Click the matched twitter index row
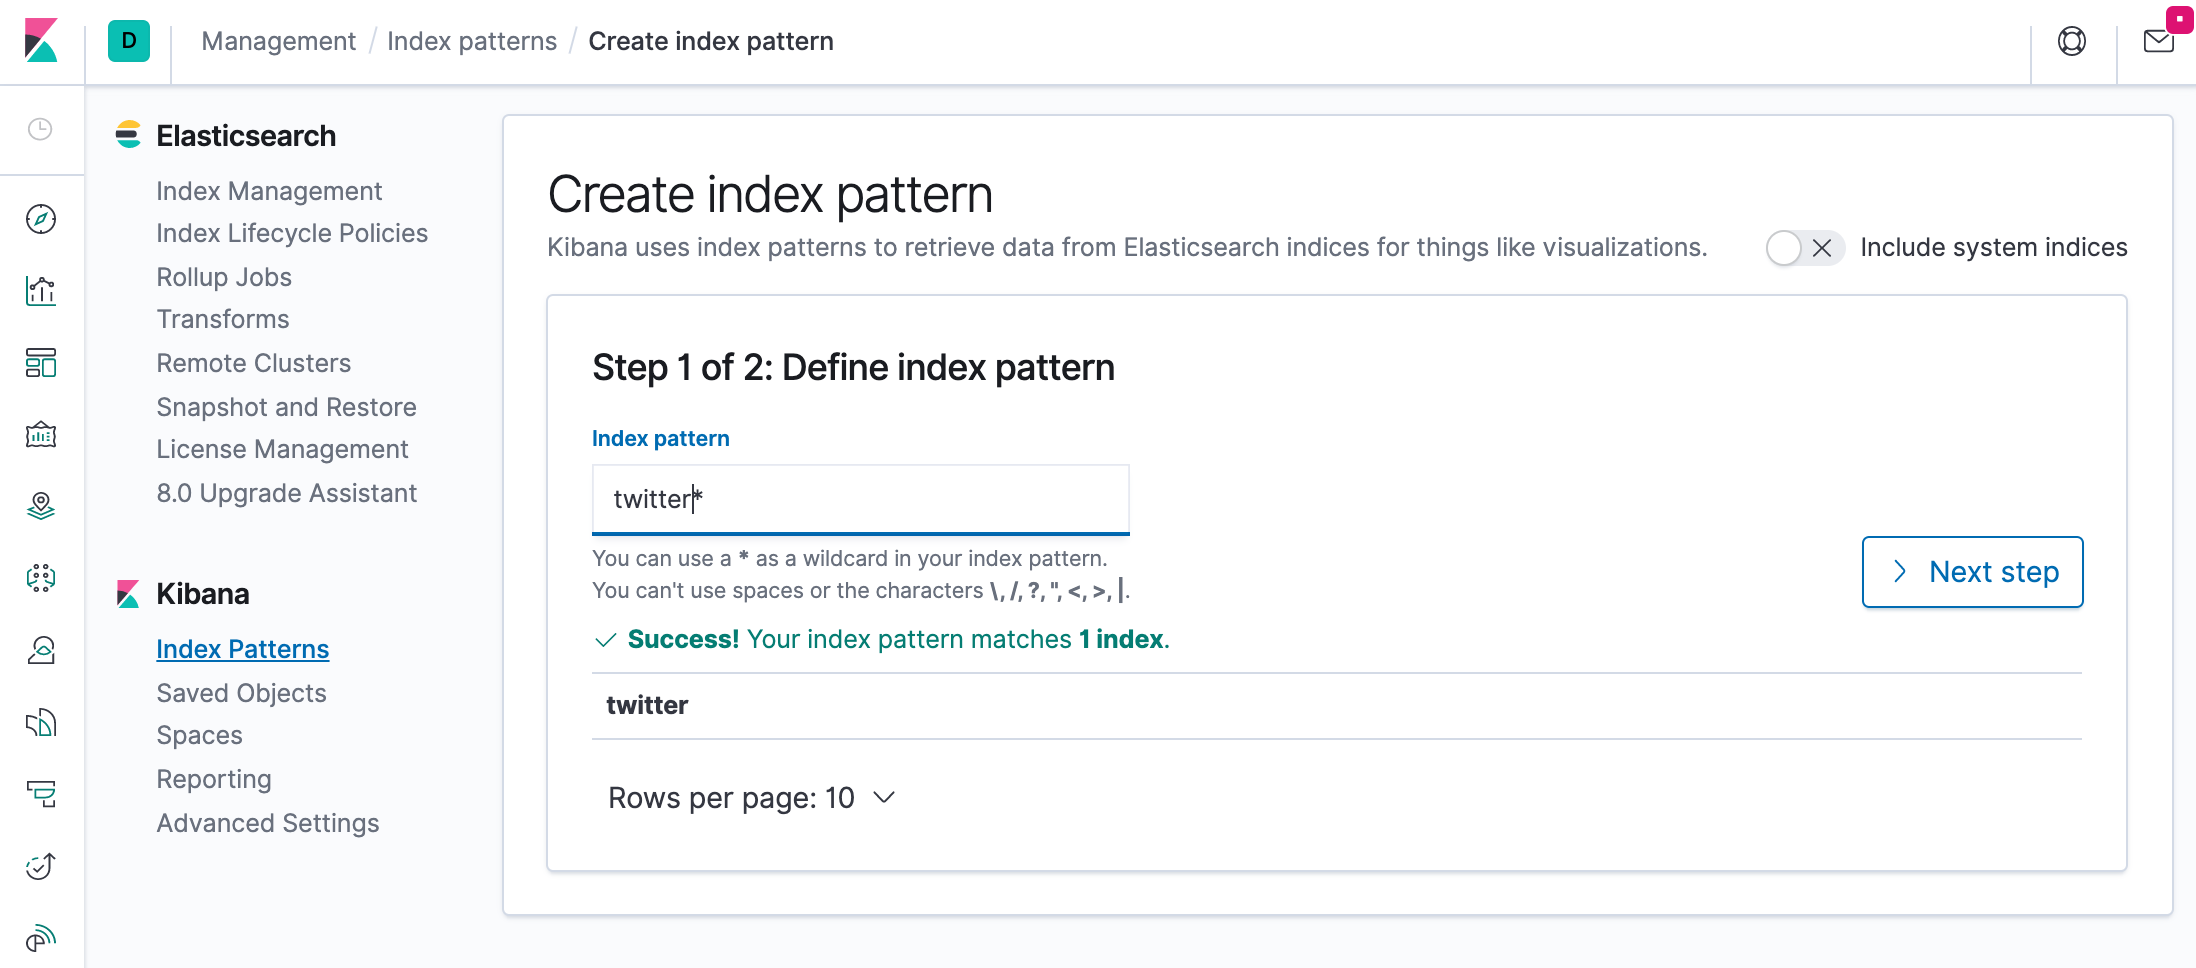This screenshot has width=2196, height=968. pos(1336,706)
